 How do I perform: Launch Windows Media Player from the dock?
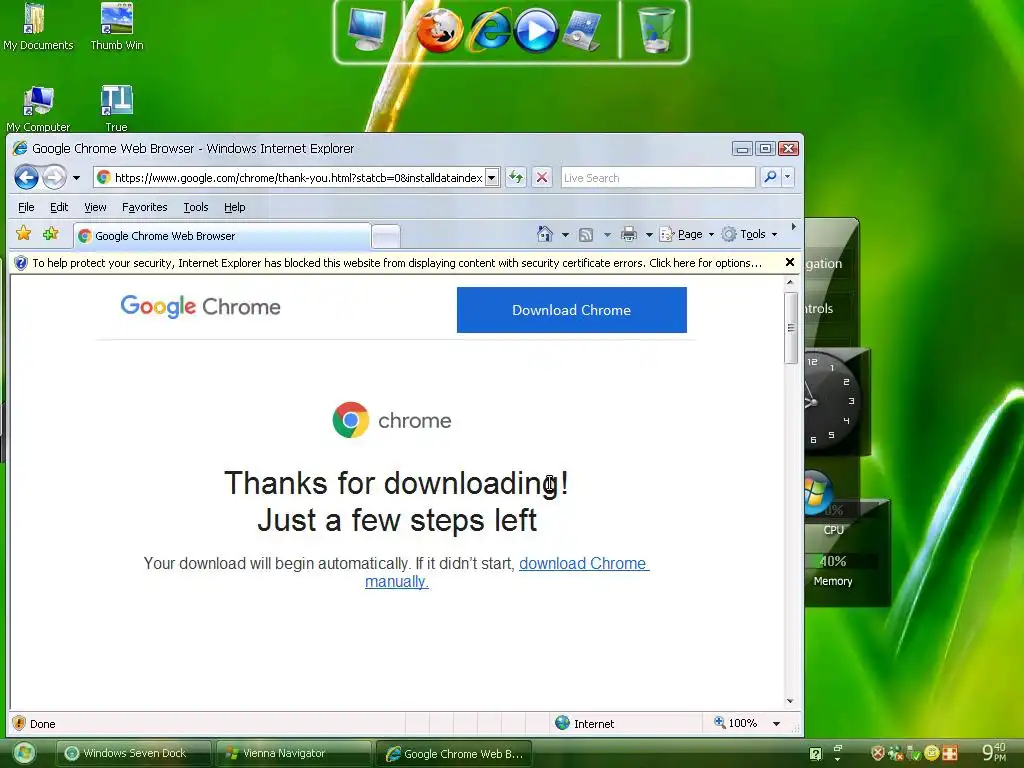(536, 31)
